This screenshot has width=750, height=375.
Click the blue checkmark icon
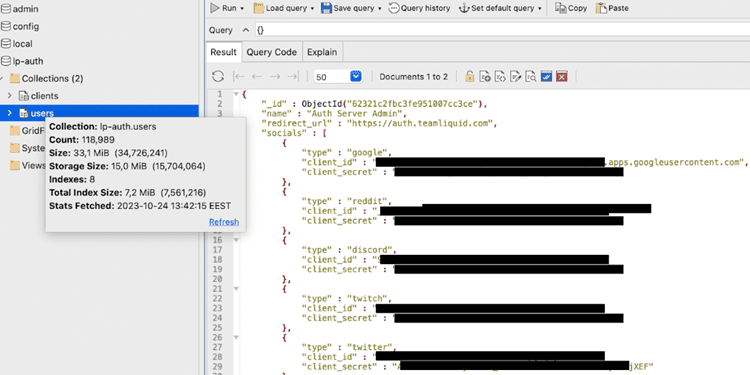pyautogui.click(x=546, y=77)
